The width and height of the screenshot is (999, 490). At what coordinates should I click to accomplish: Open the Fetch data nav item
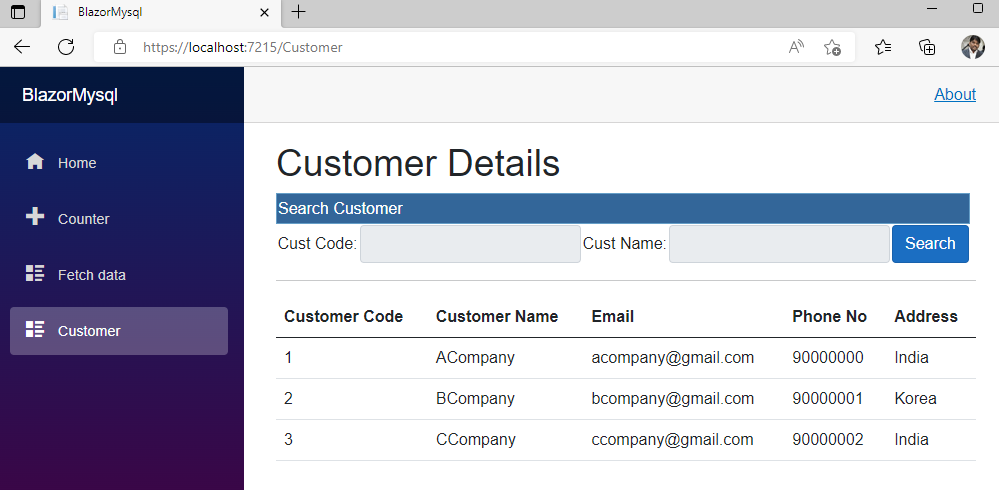[119, 275]
